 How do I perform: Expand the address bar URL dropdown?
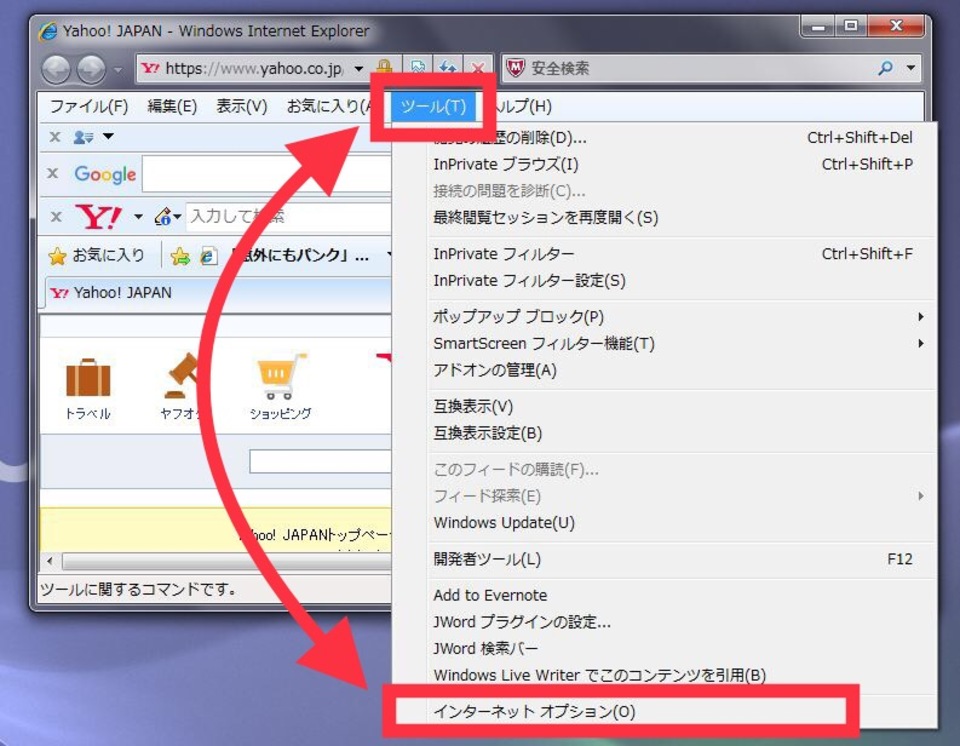[359, 69]
